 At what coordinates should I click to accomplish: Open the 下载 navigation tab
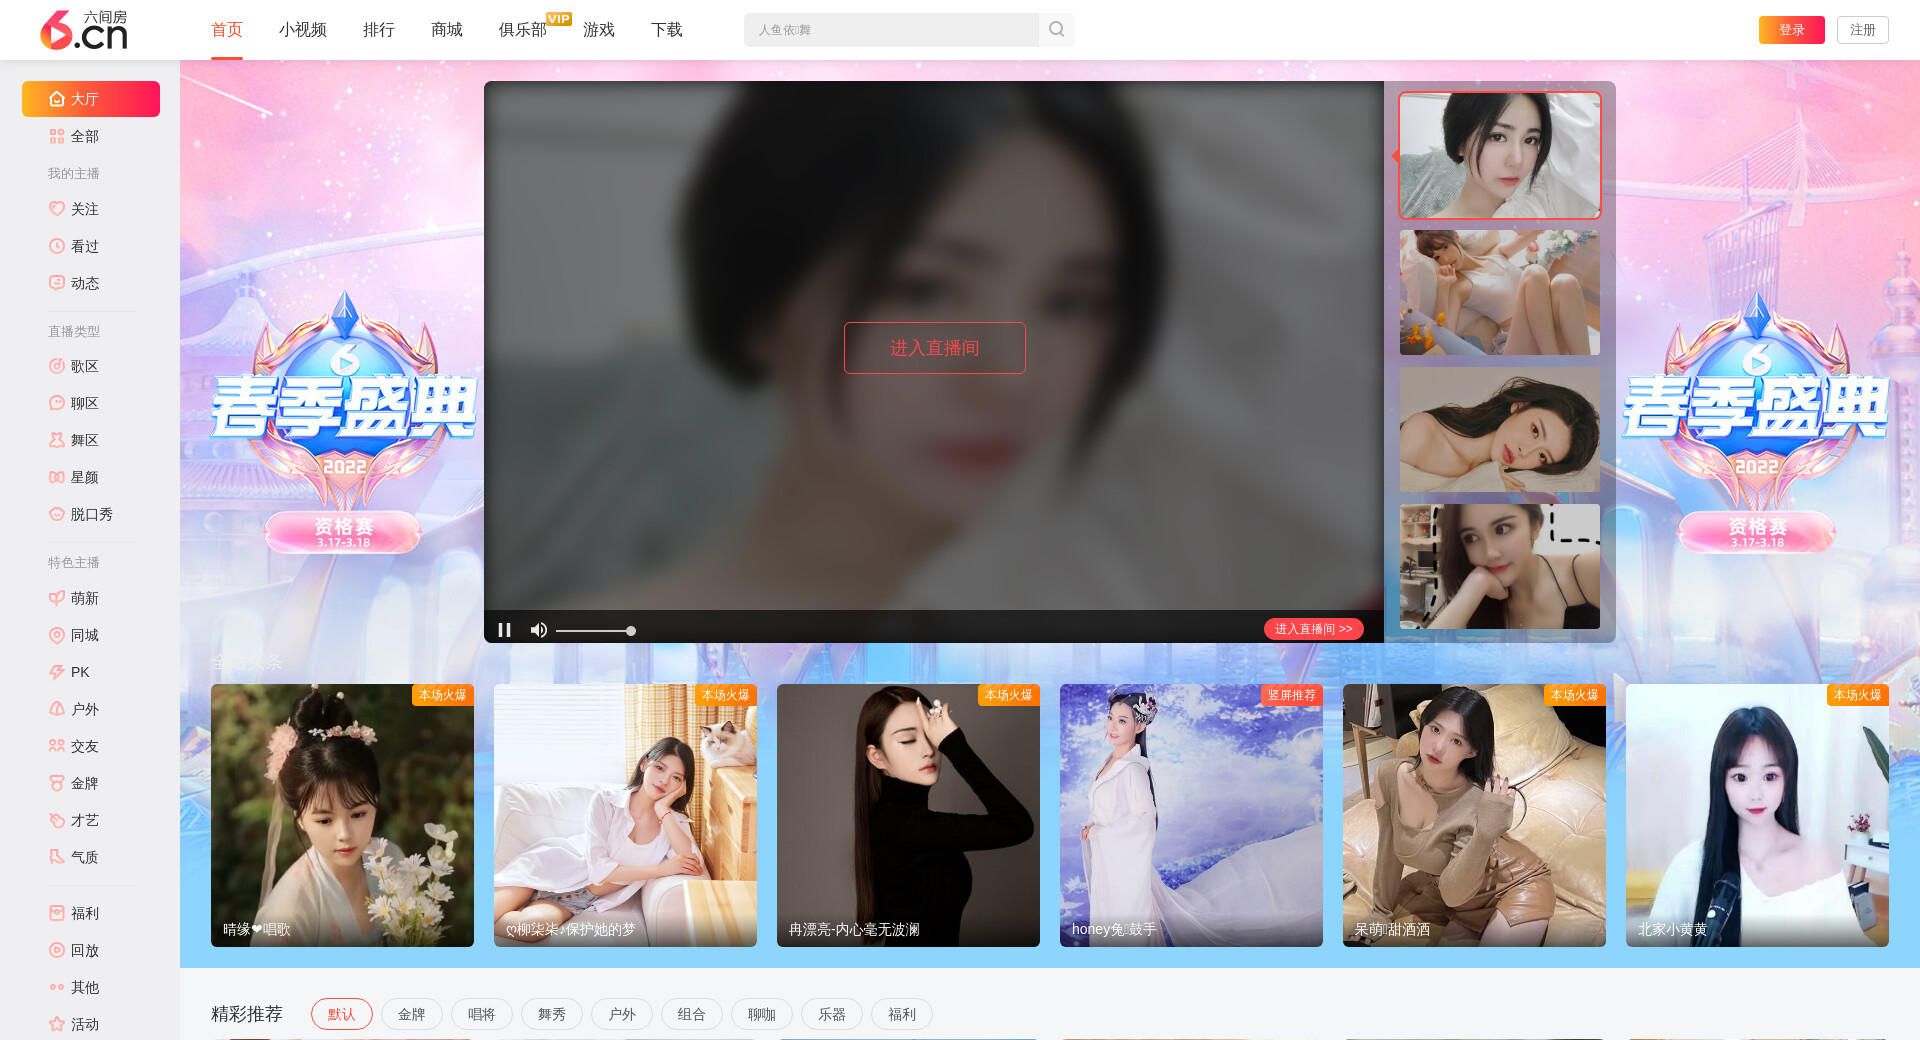[667, 30]
